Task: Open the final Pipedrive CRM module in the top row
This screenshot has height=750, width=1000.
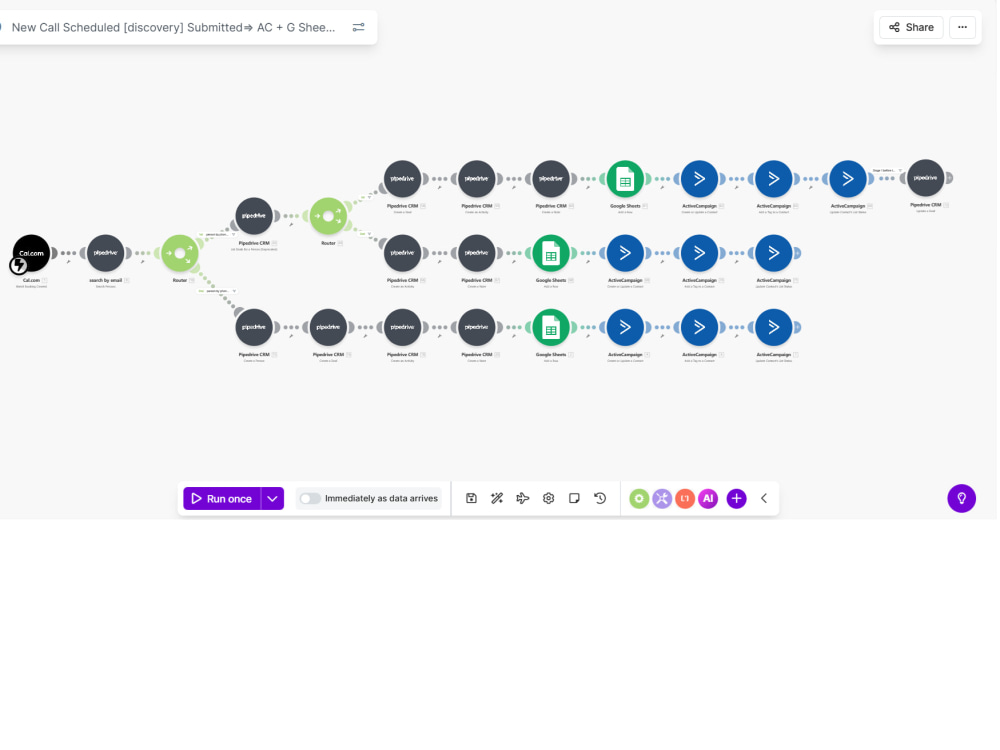Action: [x=925, y=178]
